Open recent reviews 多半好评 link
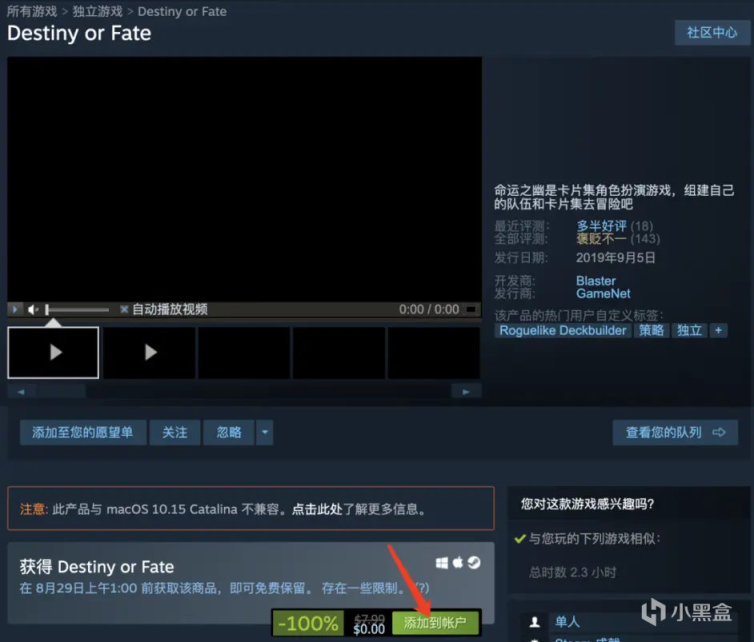The width and height of the screenshot is (754, 642). point(602,226)
